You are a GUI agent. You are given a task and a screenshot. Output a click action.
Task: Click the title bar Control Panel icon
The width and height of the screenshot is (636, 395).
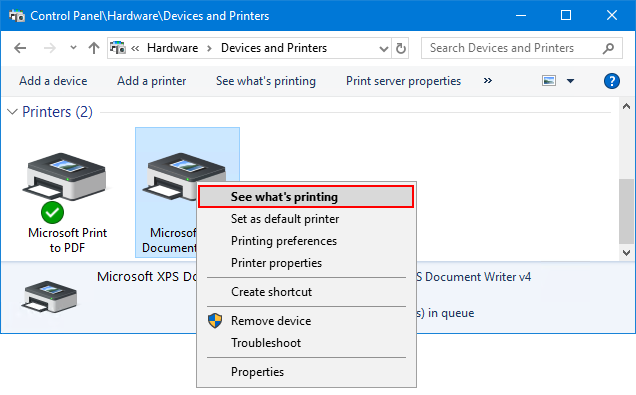[17, 16]
